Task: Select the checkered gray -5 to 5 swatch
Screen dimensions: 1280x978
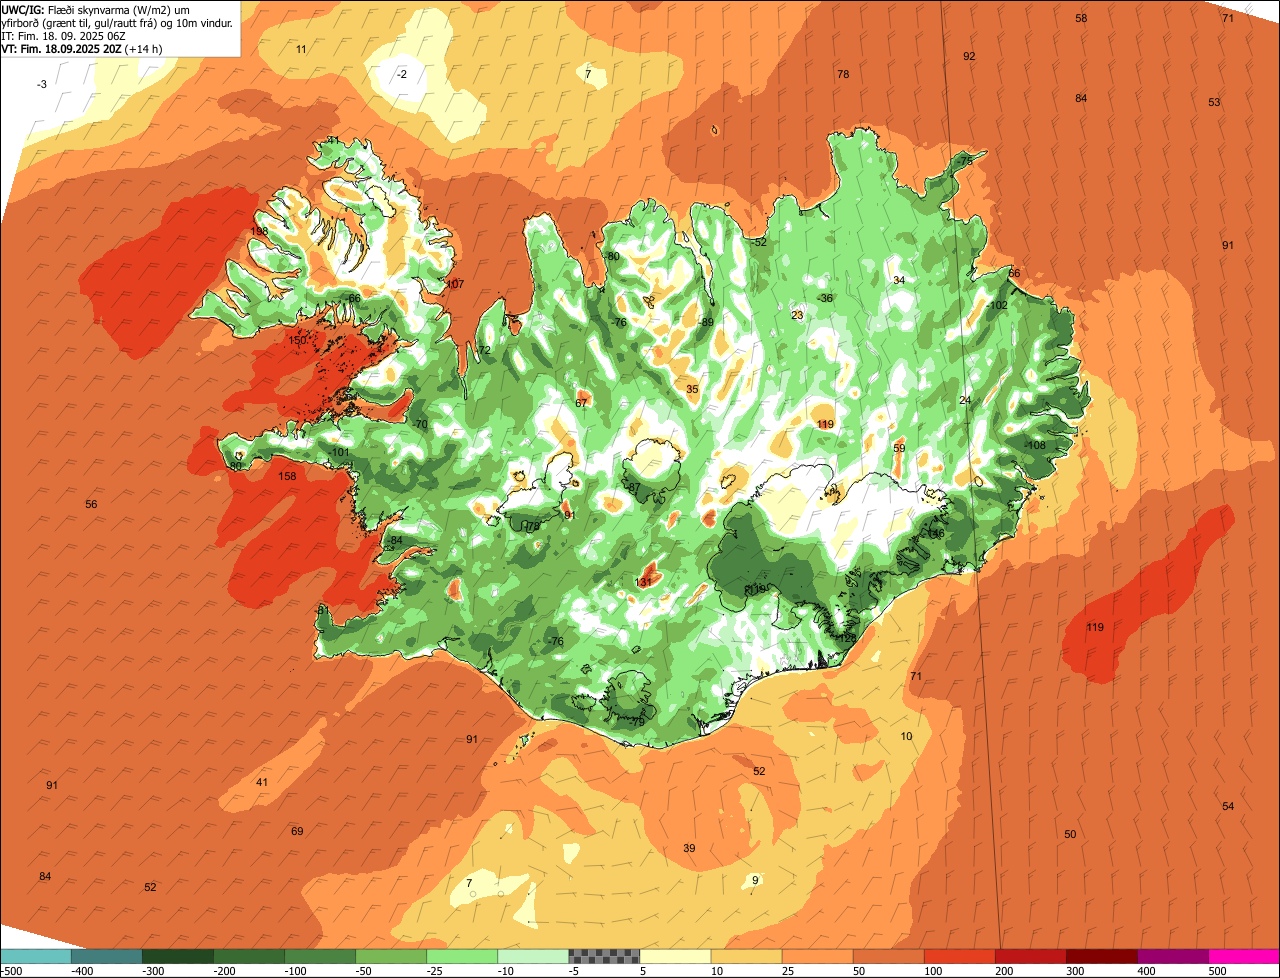Action: pos(604,956)
